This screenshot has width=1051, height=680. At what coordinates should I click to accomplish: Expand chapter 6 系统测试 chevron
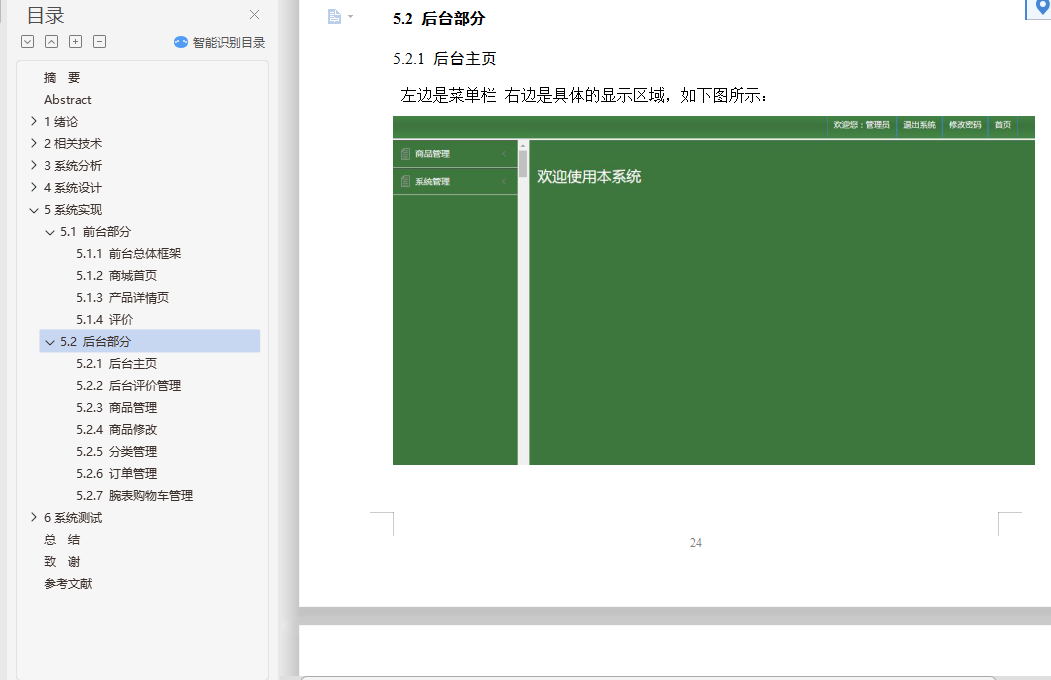[x=34, y=517]
